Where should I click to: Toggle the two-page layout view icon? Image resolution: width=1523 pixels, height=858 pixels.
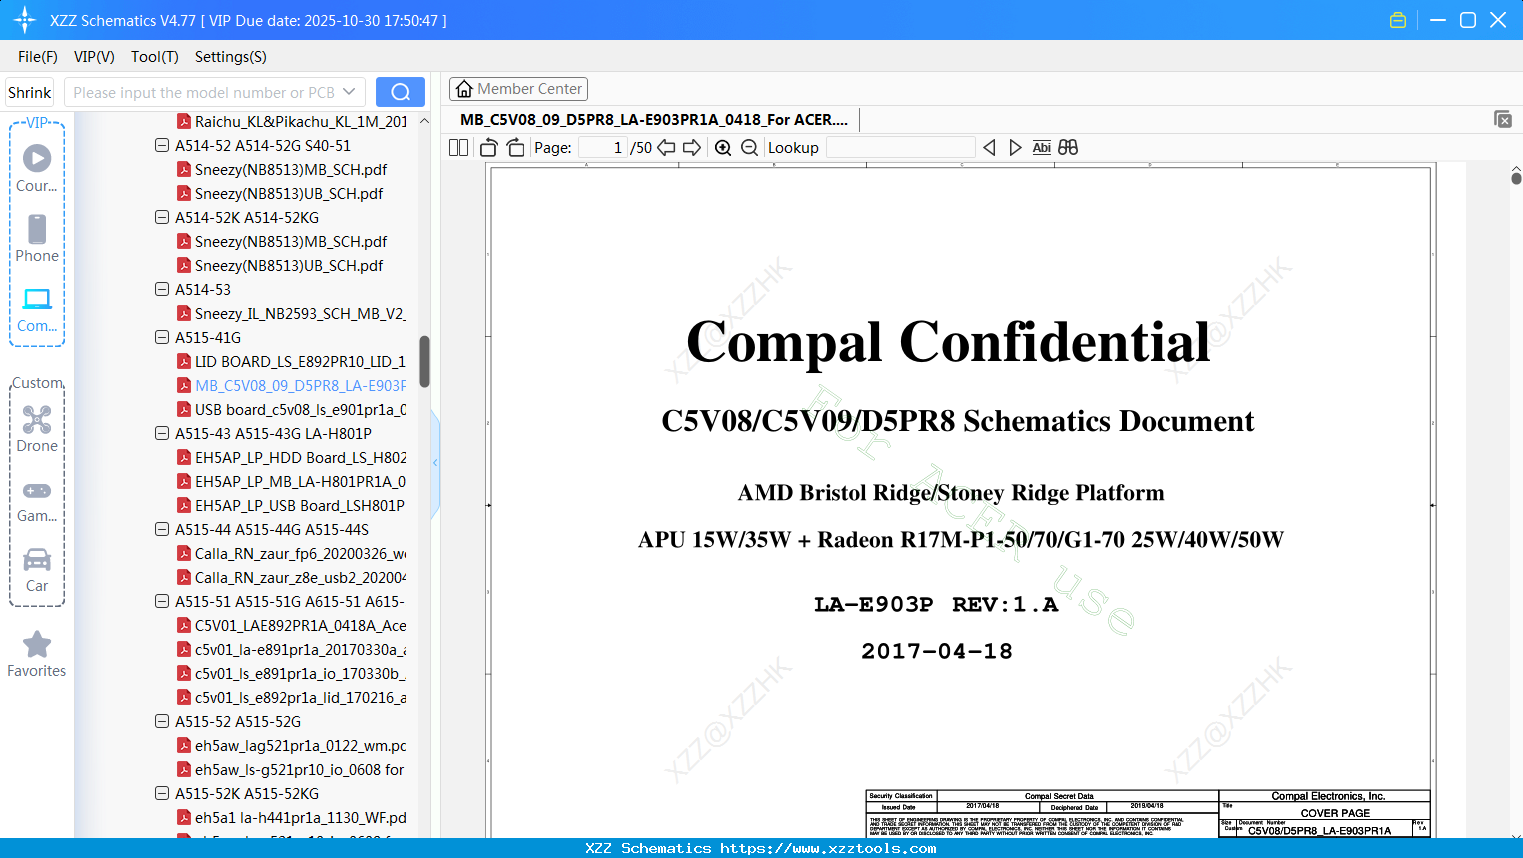(x=458, y=148)
